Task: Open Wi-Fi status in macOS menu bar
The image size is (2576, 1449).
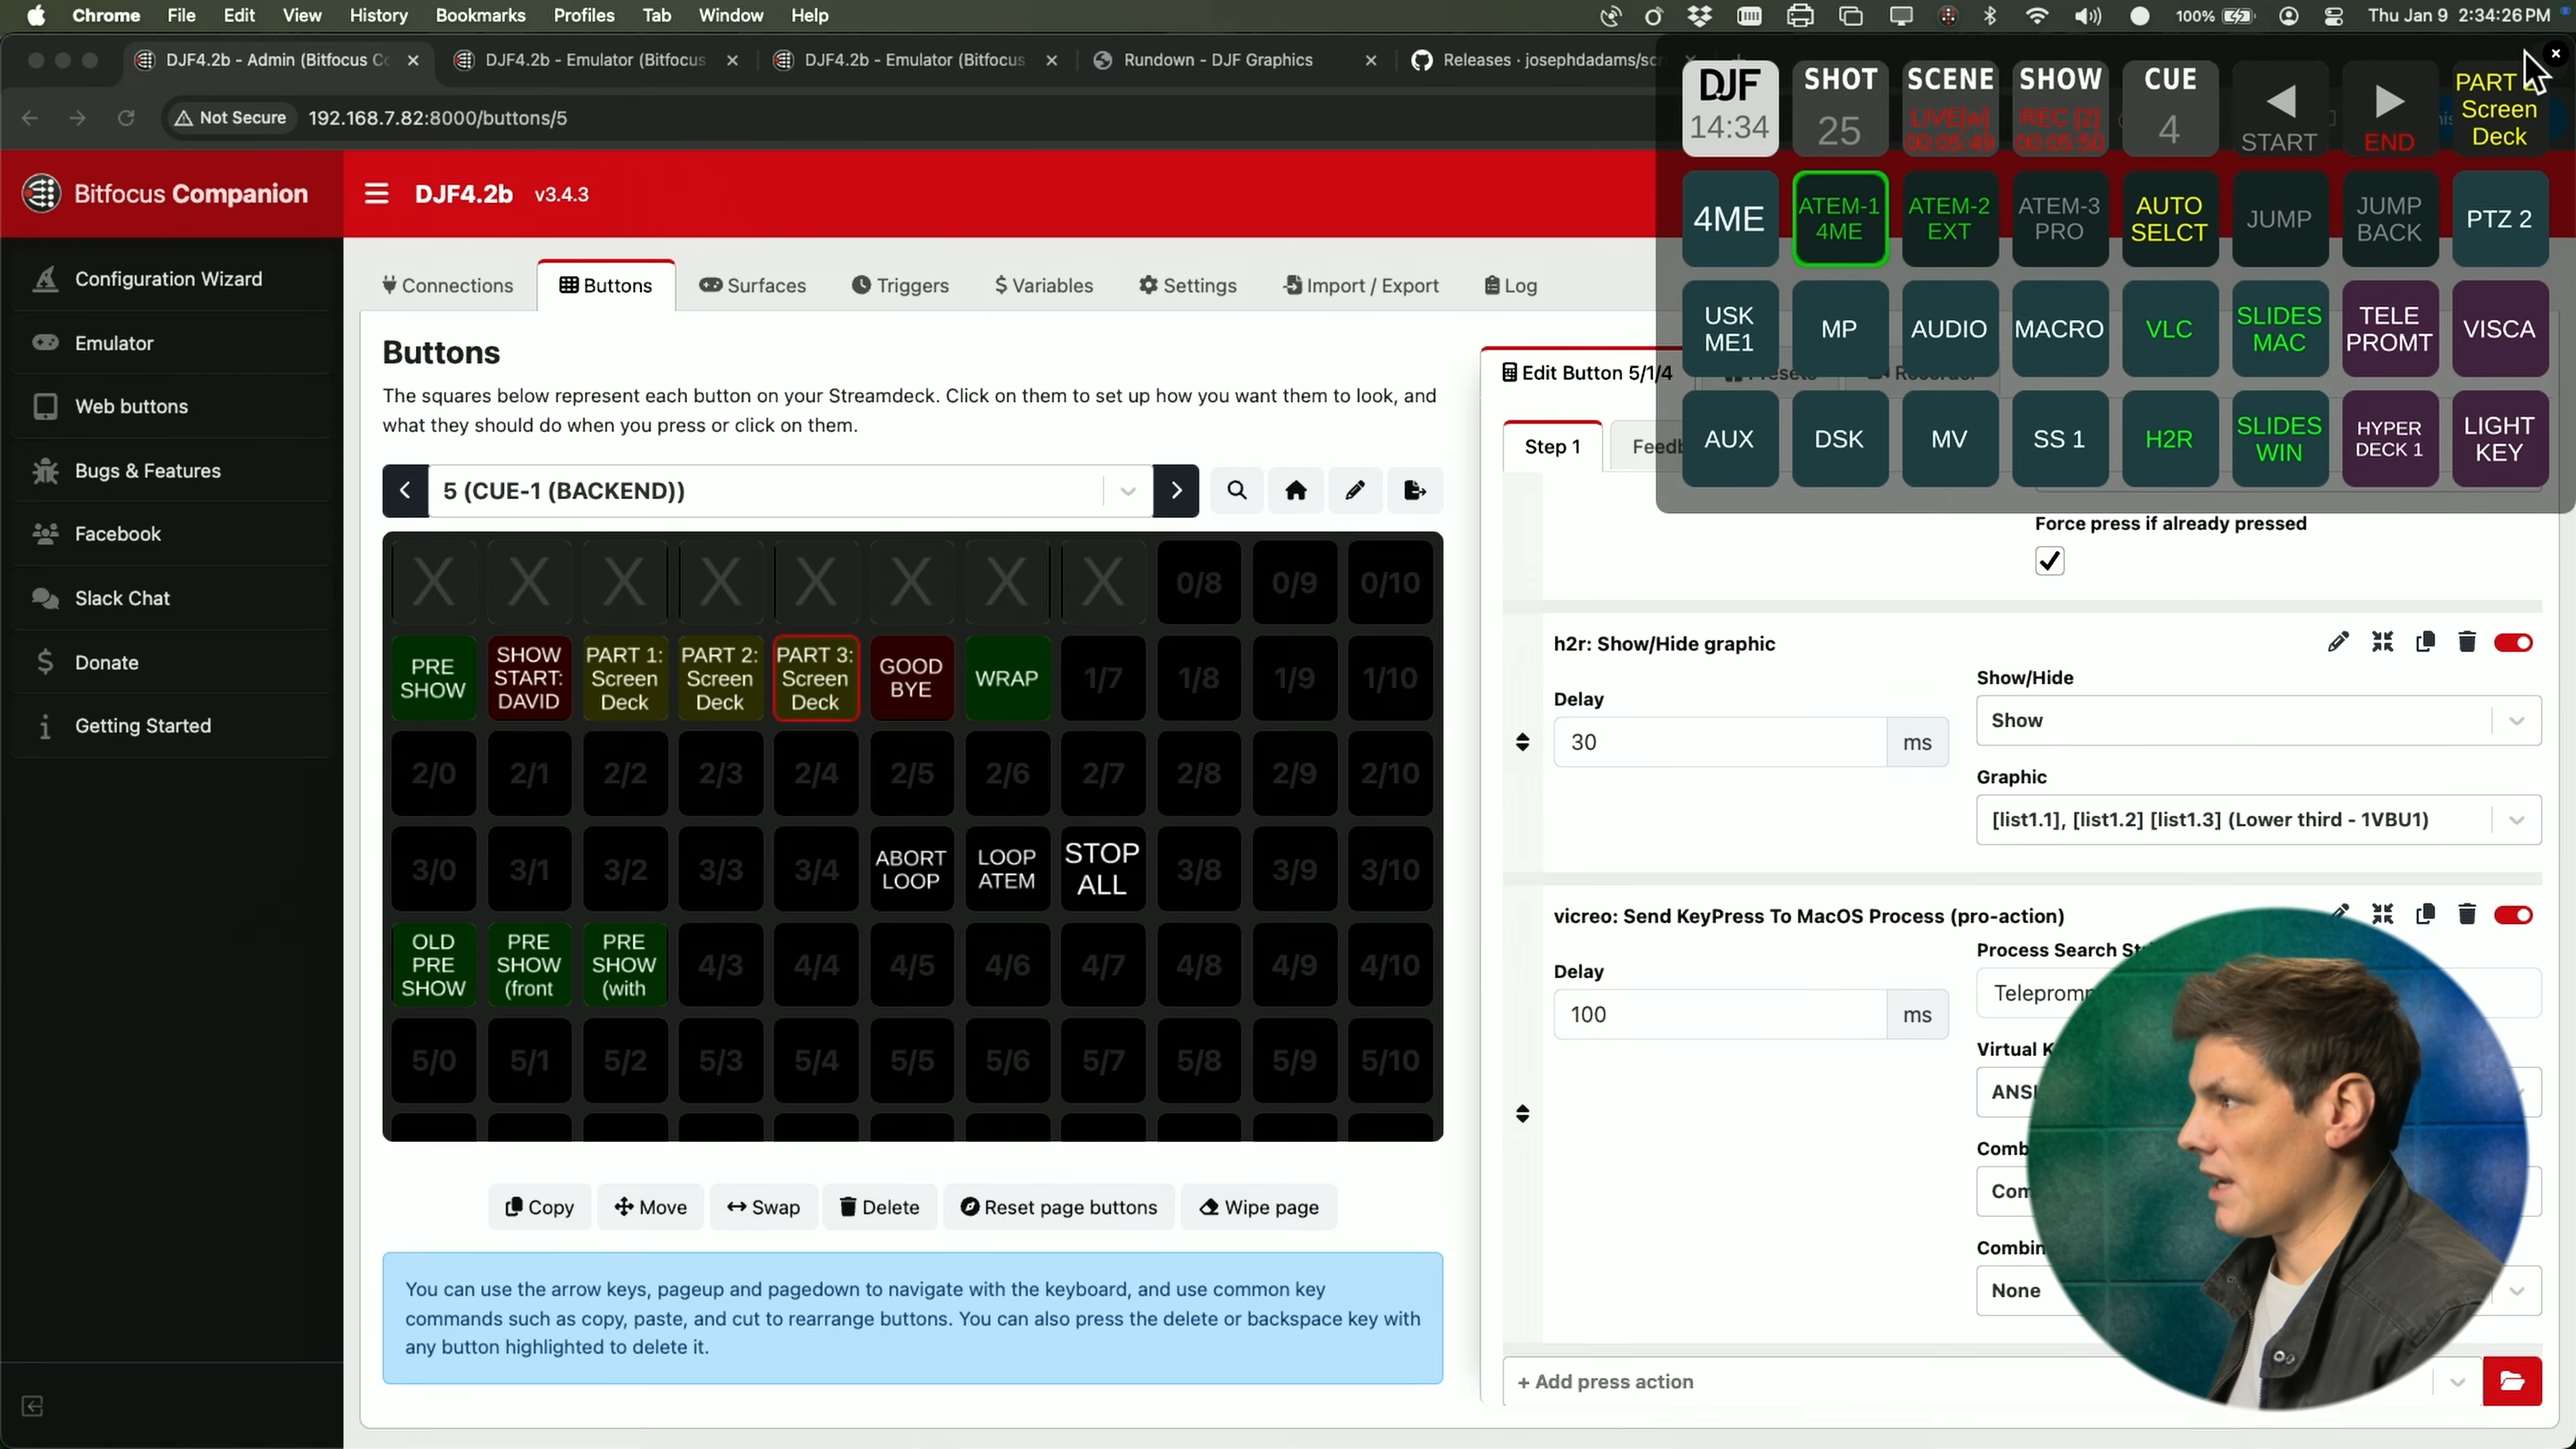Action: [2037, 16]
